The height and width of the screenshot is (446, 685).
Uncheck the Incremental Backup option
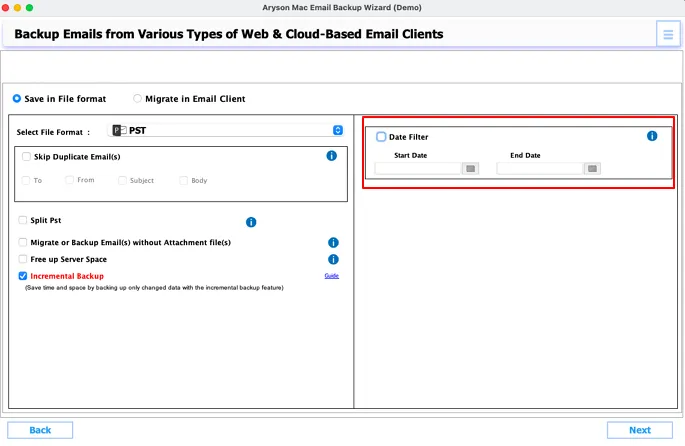coord(23,276)
